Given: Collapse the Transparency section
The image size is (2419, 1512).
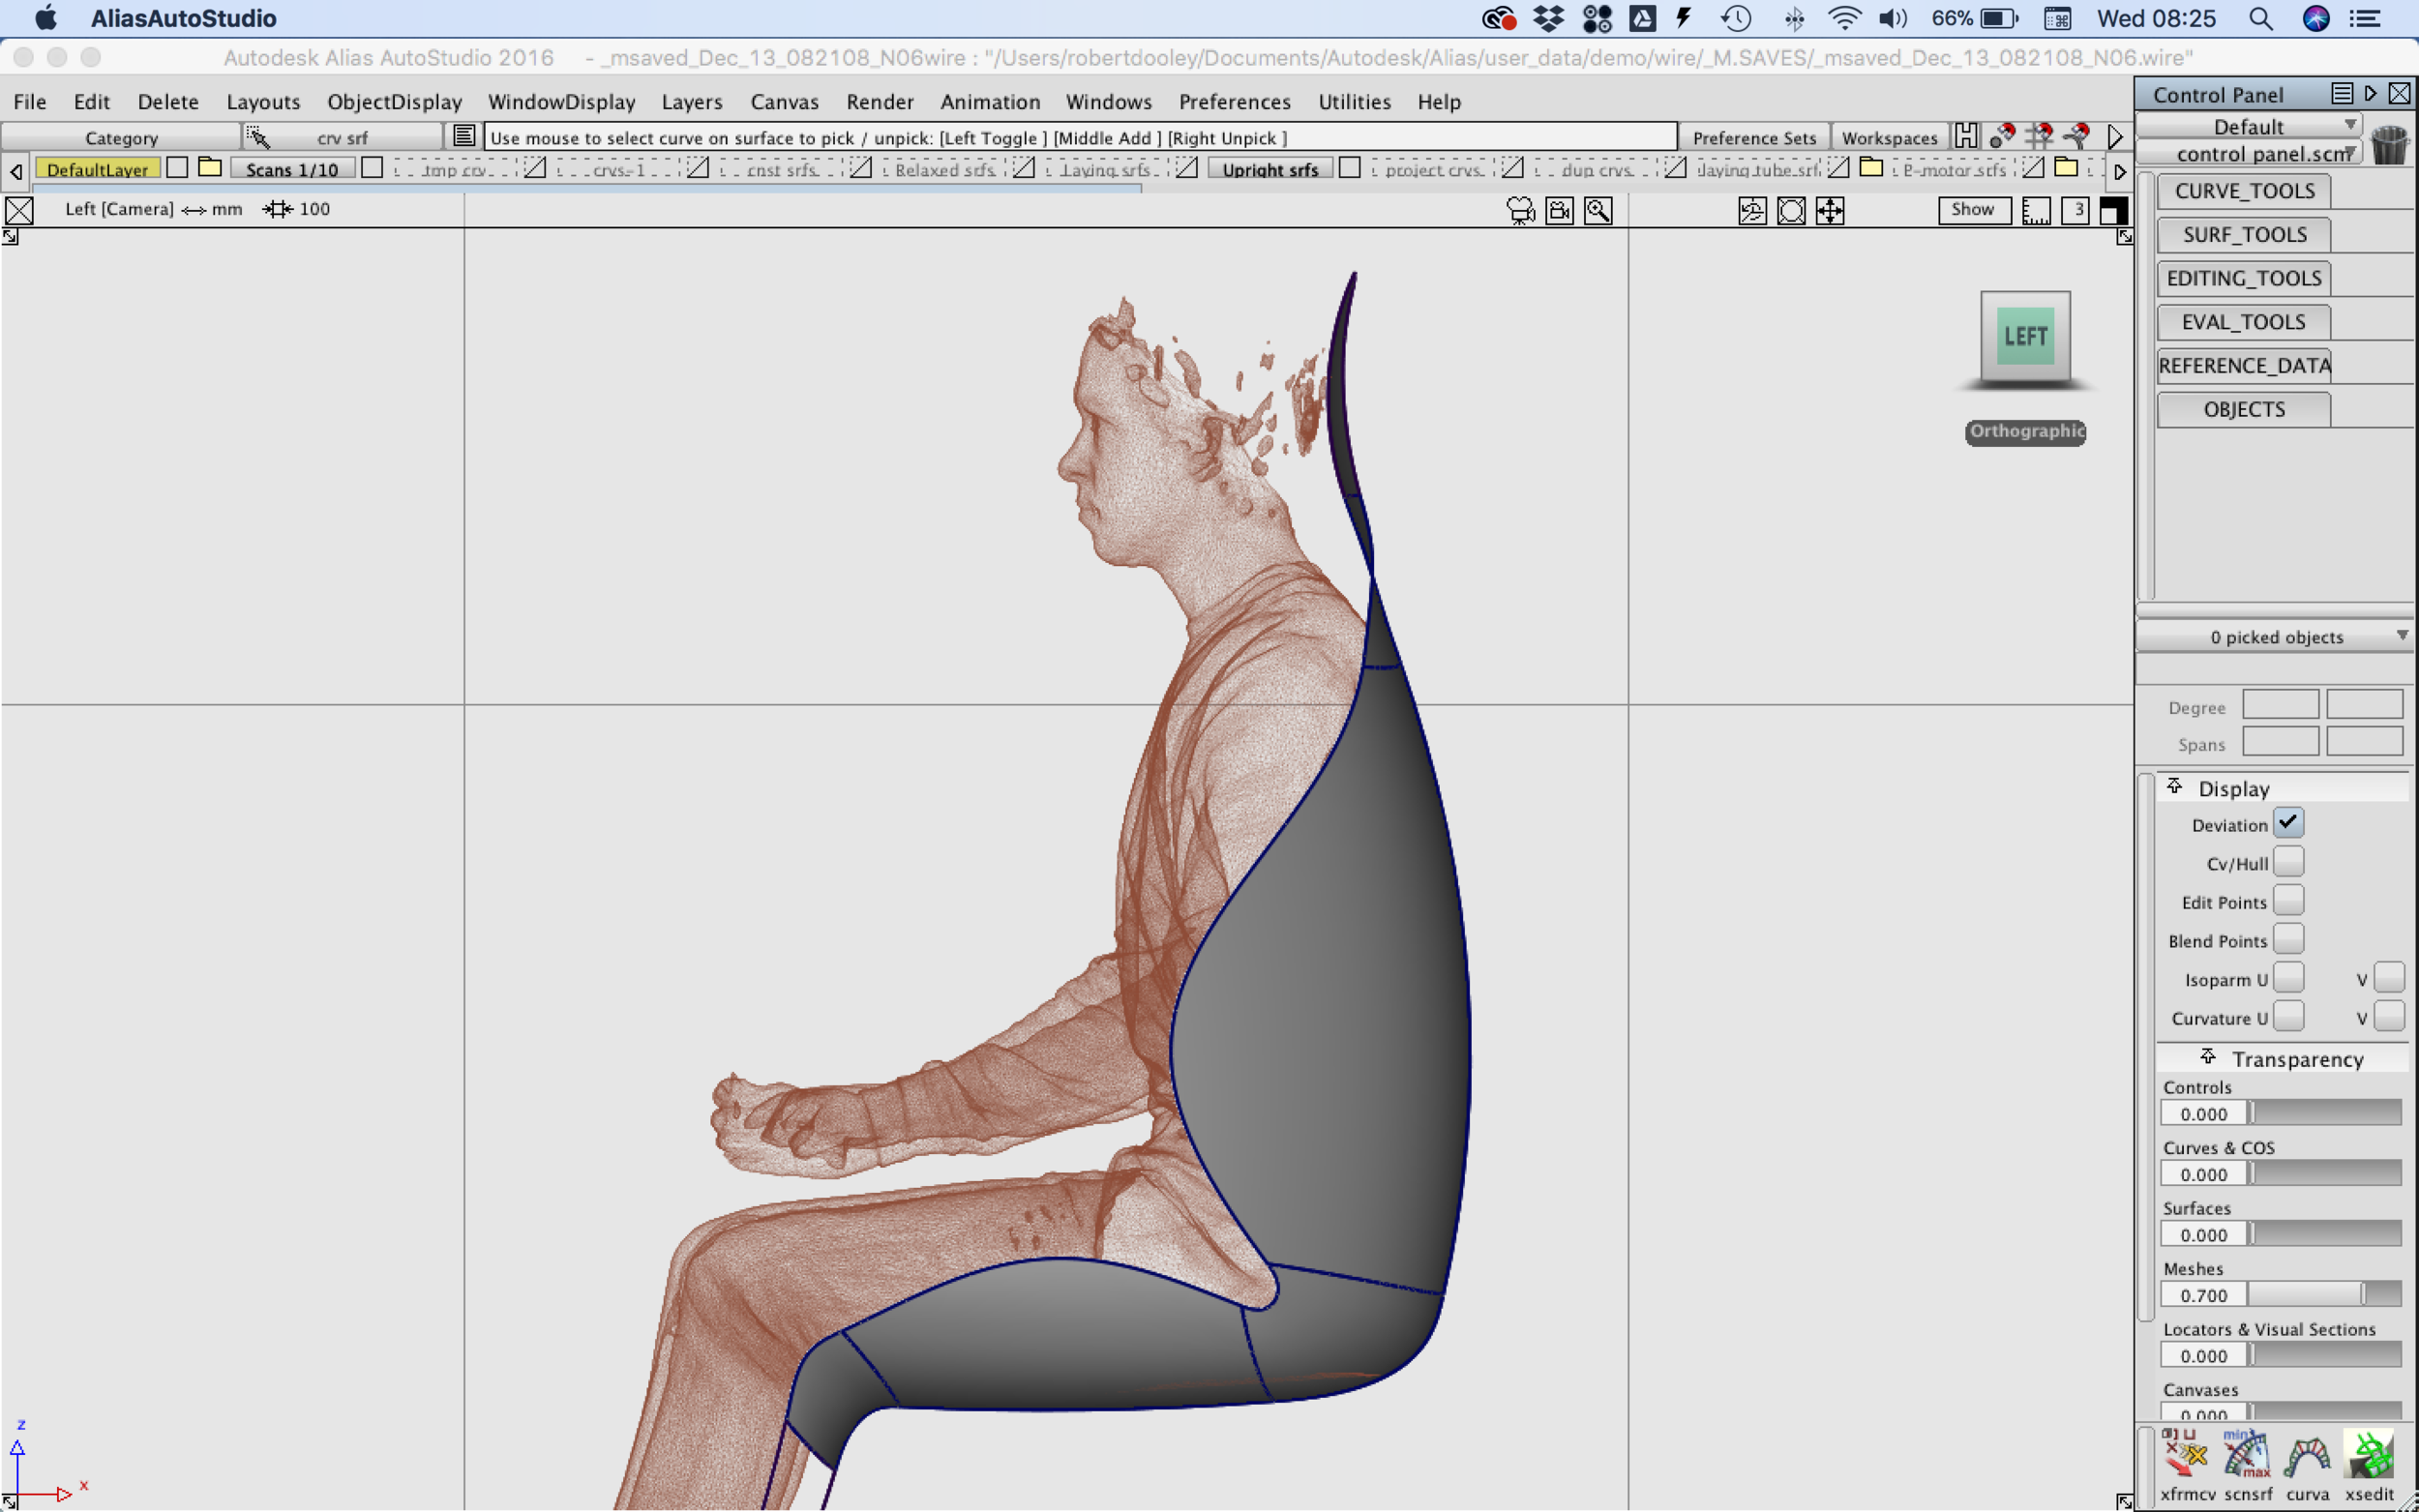Looking at the screenshot, I should tap(2207, 1057).
